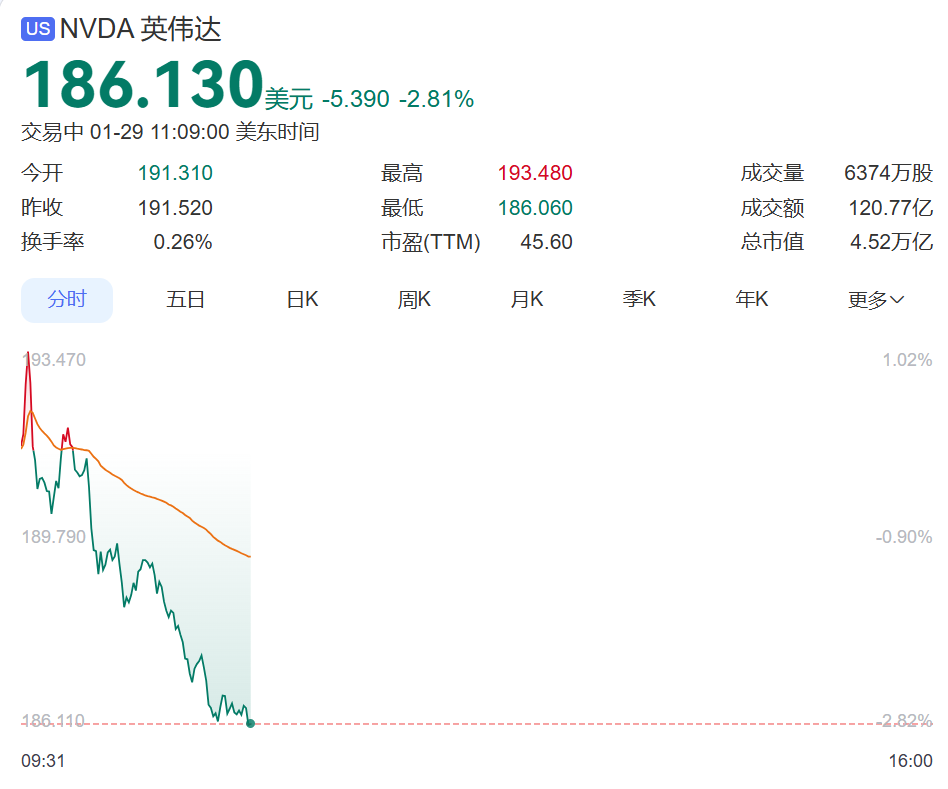Open the 季K quarterly chart tab
This screenshot has height=789, width=948.
[x=639, y=300]
